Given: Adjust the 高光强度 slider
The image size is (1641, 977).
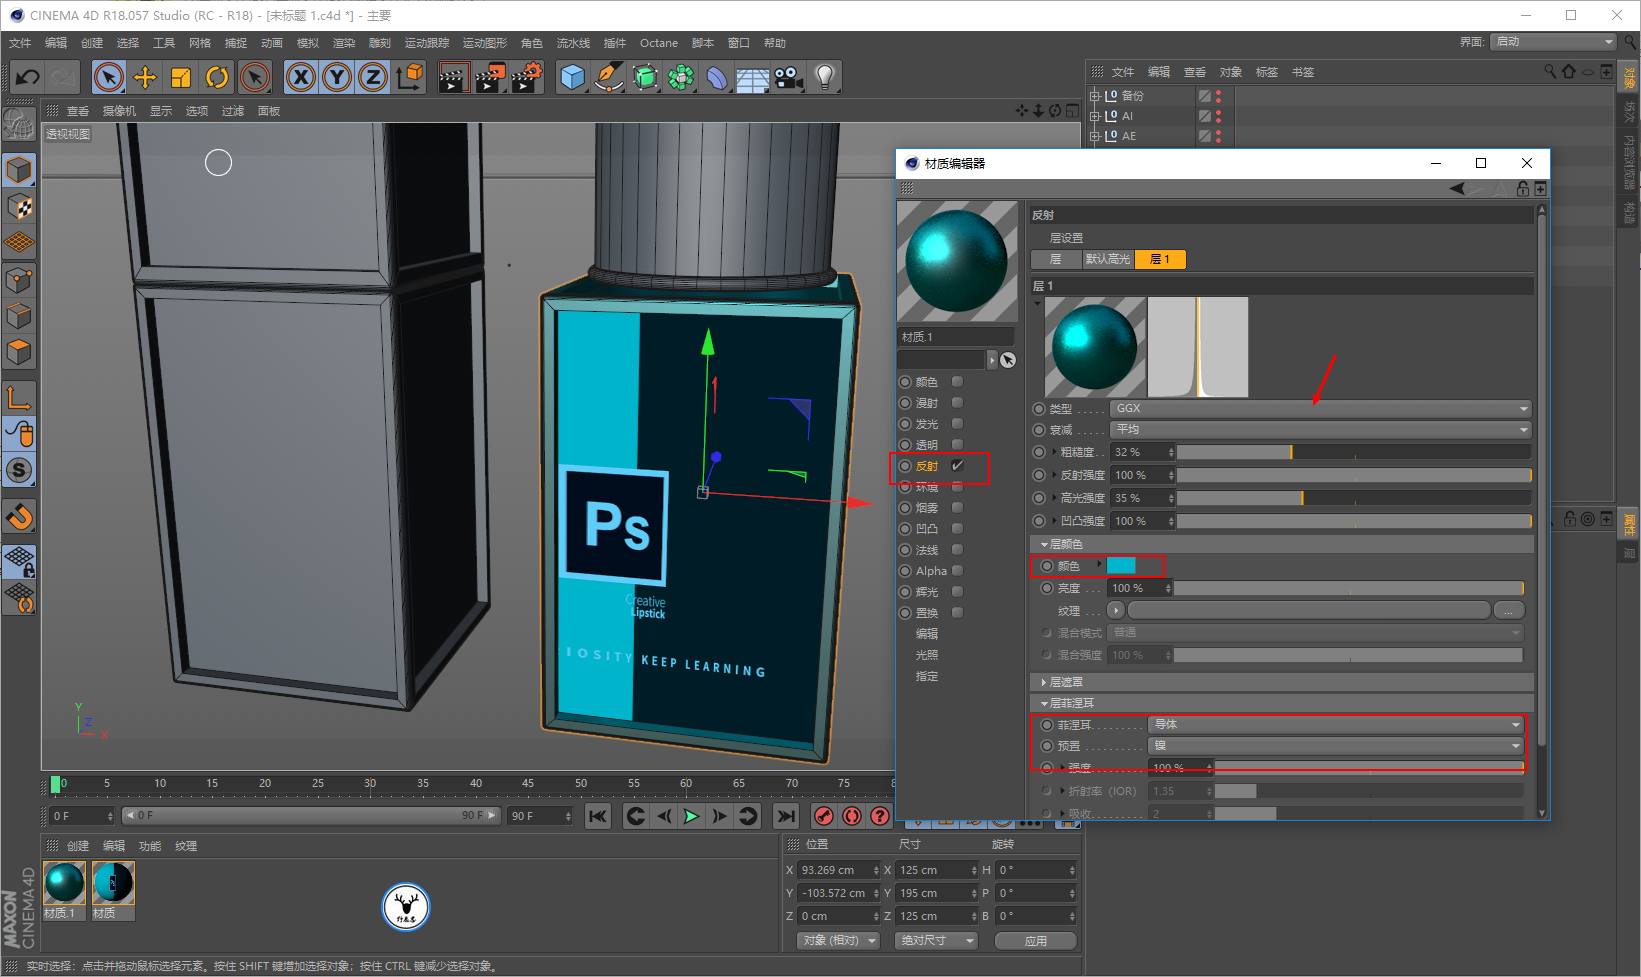Looking at the screenshot, I should 1354,498.
